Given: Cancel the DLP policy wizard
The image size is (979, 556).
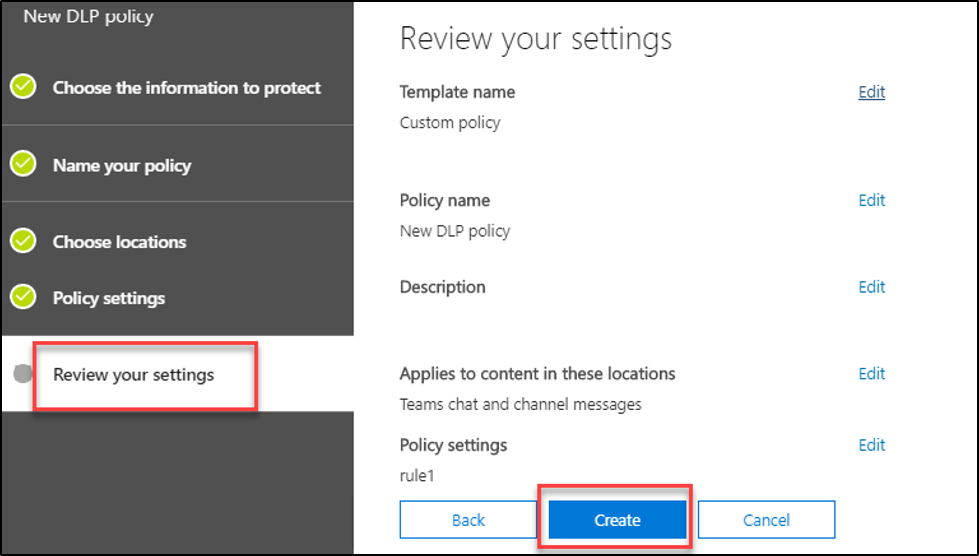Looking at the screenshot, I should pos(766,520).
